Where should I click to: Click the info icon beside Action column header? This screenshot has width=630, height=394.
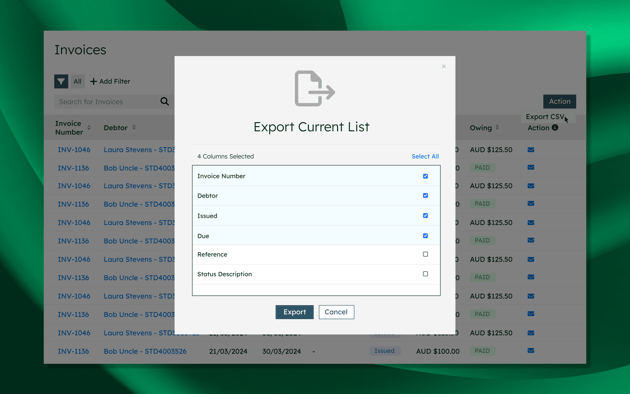coord(555,127)
